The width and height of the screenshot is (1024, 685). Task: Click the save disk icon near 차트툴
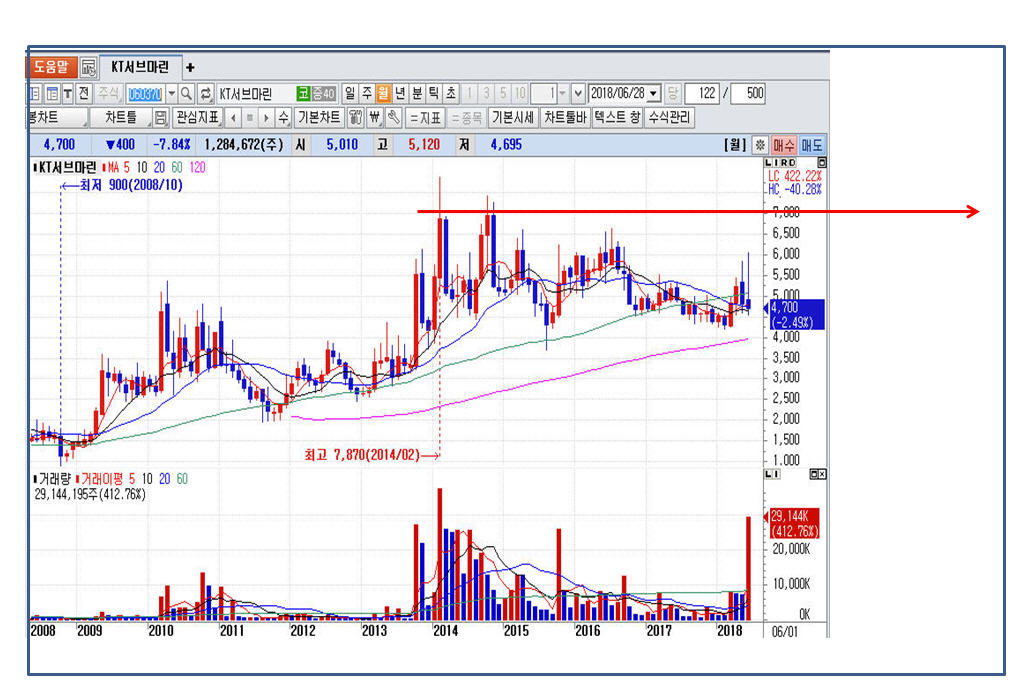click(x=160, y=118)
